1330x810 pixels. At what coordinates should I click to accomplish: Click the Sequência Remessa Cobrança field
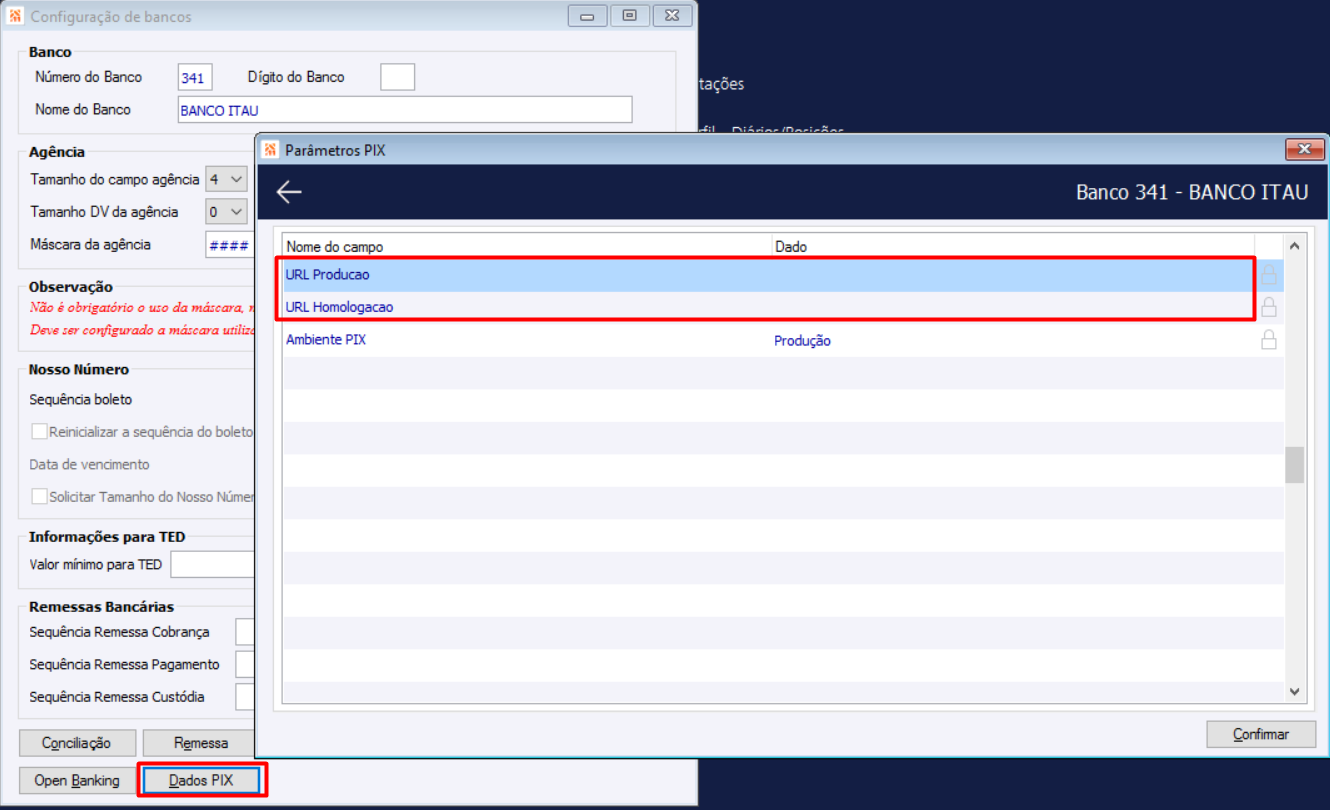click(x=246, y=632)
